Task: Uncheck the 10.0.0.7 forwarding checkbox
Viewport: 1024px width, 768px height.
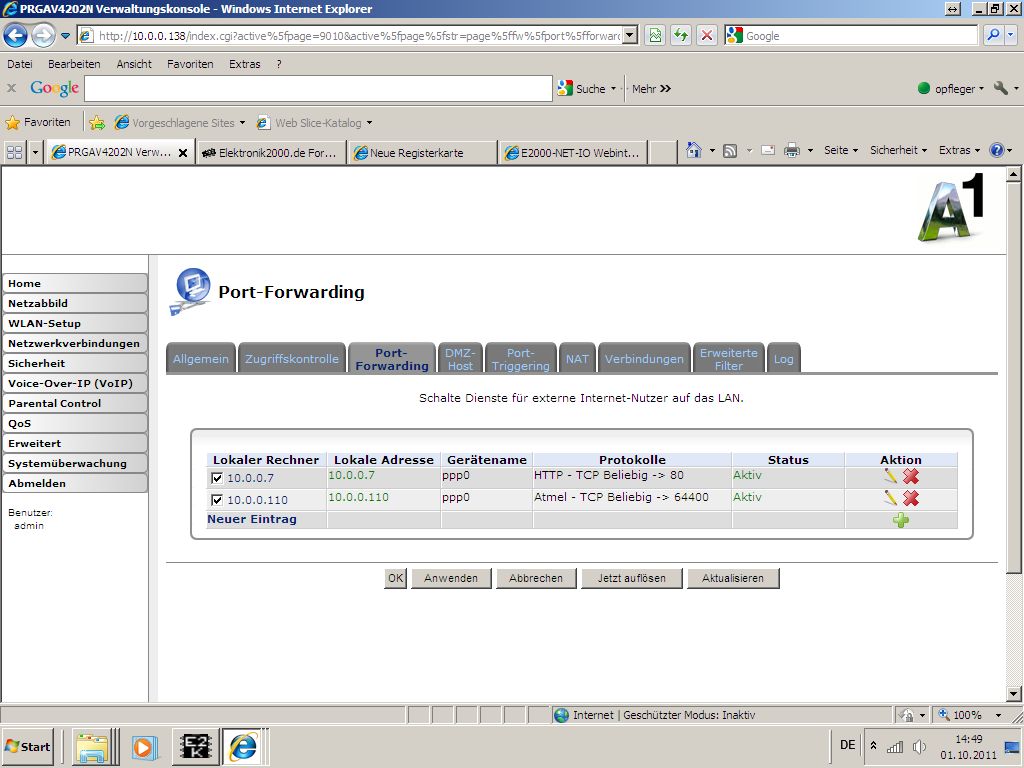Action: point(217,478)
